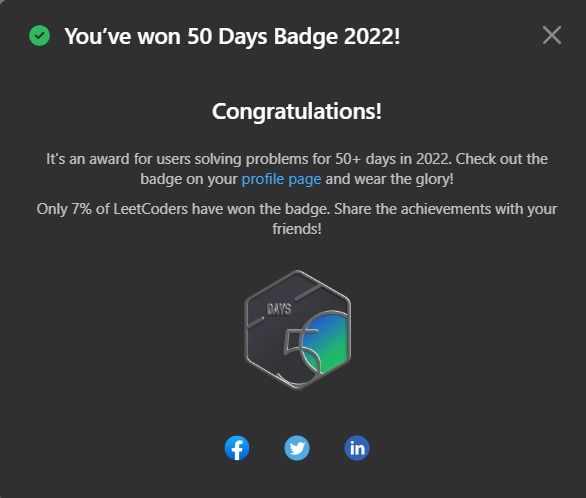This screenshot has height=498, width=586.
Task: Click the blue-green gradient circle on badge
Action: [327, 342]
